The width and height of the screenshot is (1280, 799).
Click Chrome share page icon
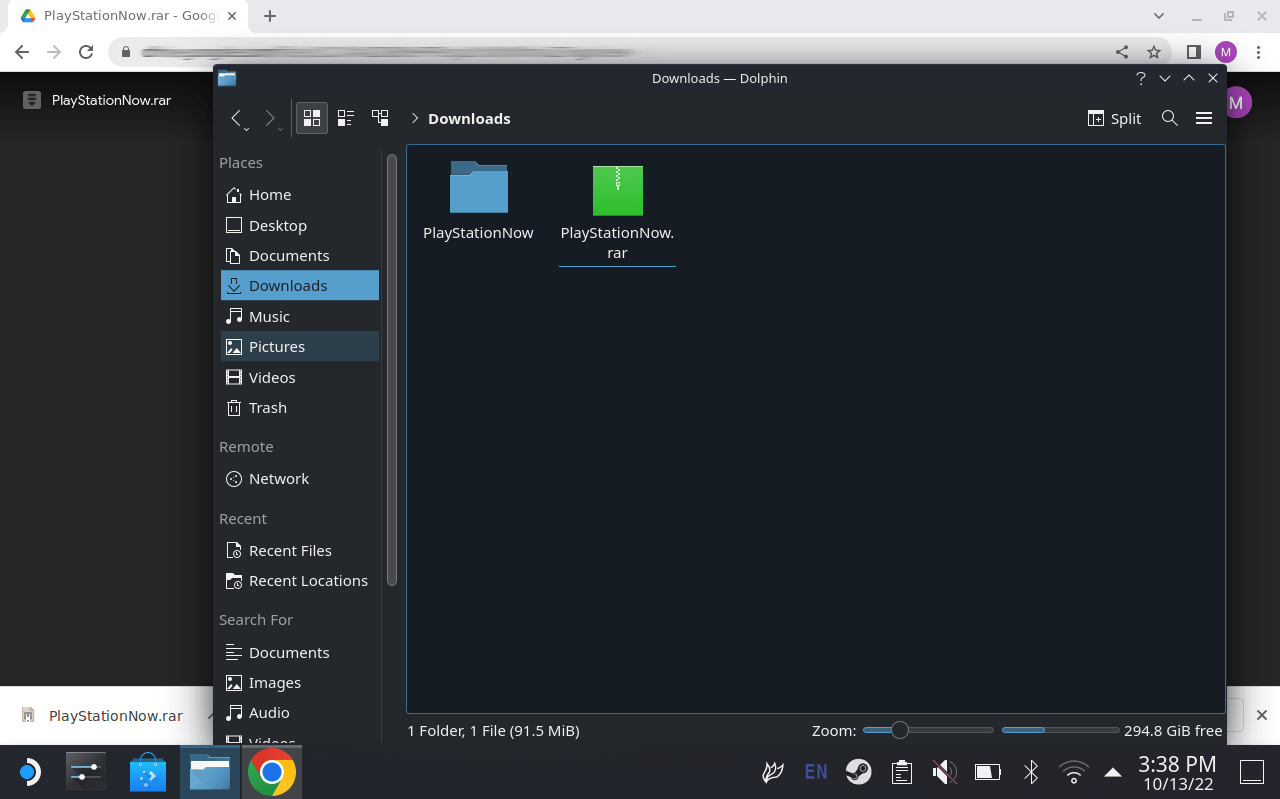(x=1122, y=52)
